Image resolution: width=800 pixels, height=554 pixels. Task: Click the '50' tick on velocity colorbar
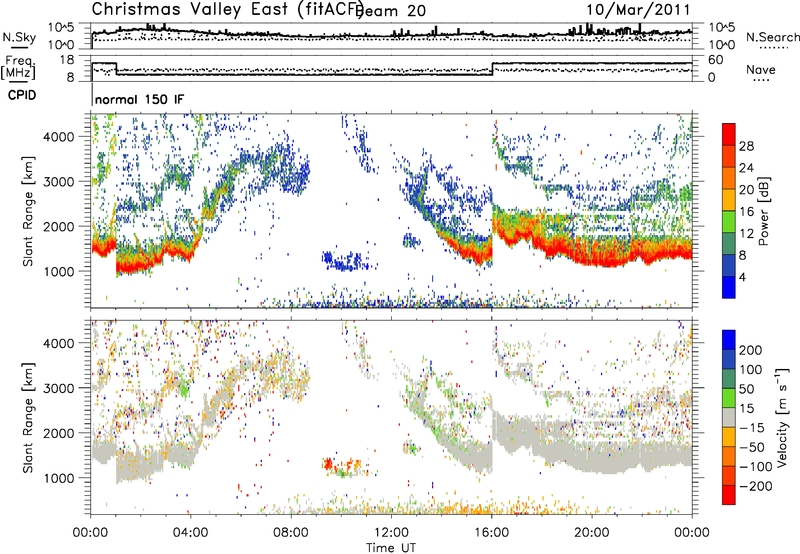pyautogui.click(x=746, y=389)
